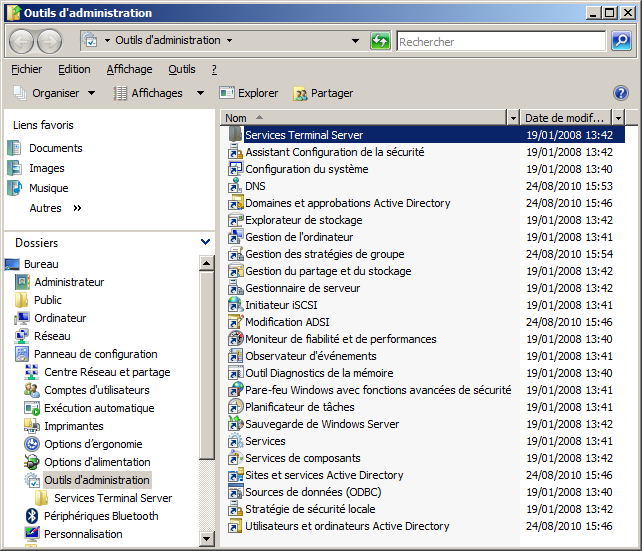The height and width of the screenshot is (551, 642).
Task: Open the Outils menu
Action: (182, 69)
